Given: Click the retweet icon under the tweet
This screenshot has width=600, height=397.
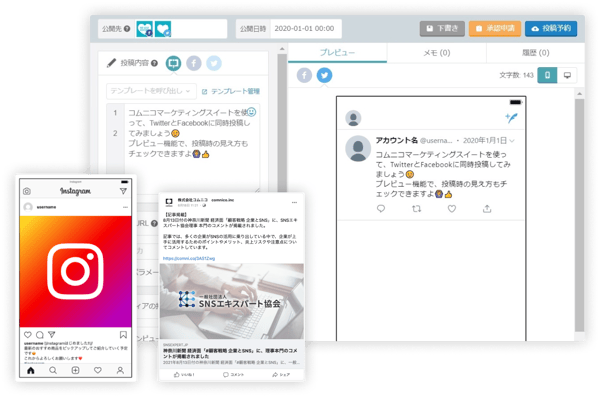Looking at the screenshot, I should 416,209.
